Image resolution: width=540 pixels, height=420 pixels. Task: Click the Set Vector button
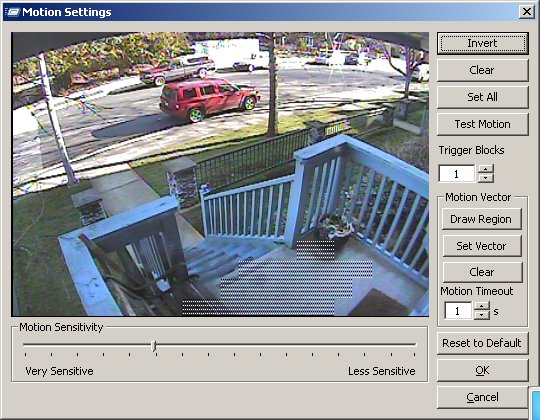tap(481, 246)
